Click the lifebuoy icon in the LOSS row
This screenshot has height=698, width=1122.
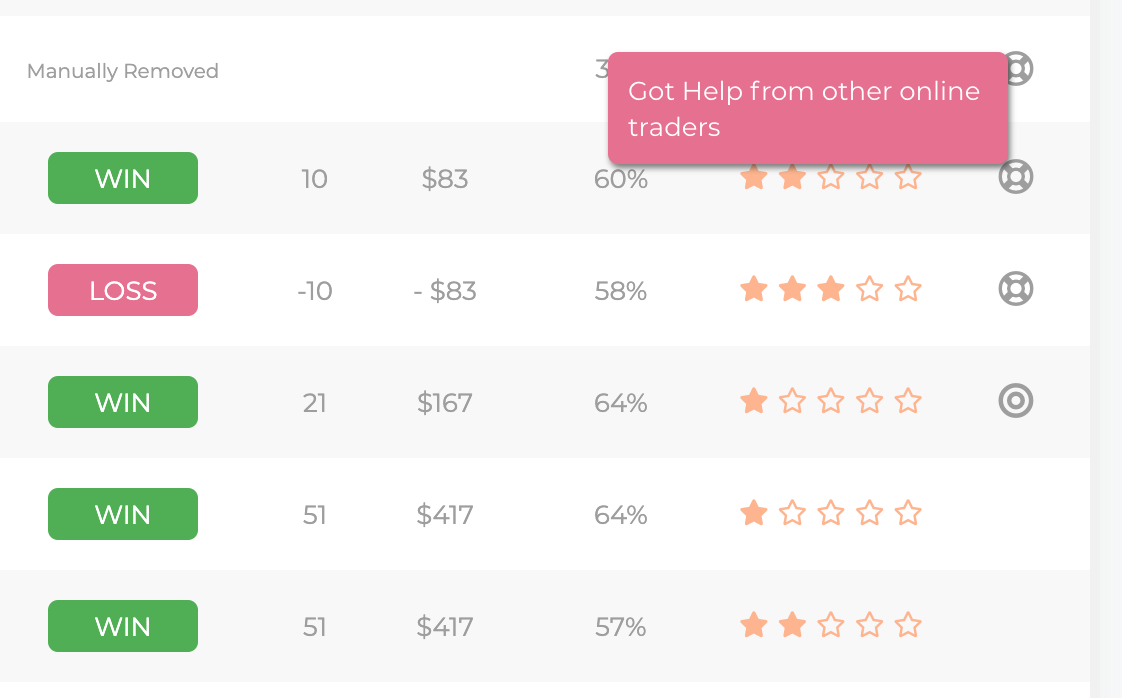1015,289
